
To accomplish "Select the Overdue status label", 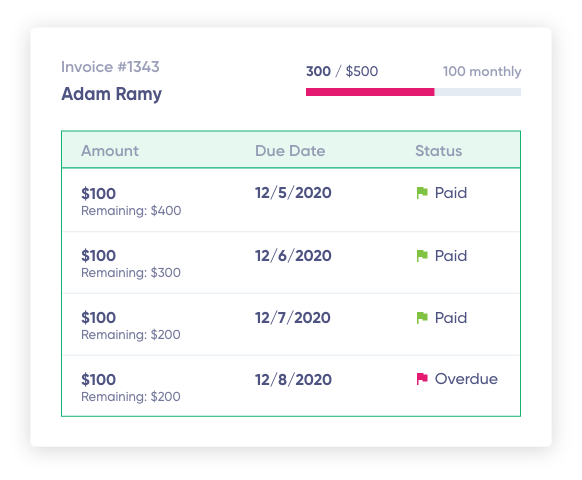I will 466,379.
